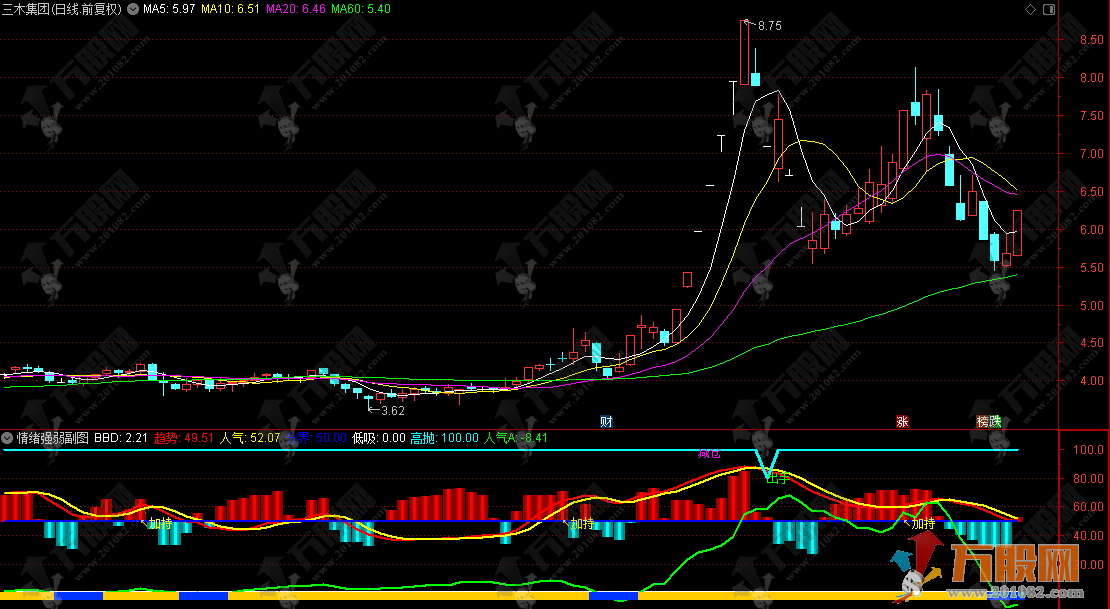Select the yellow MA10 indicator label
Image resolution: width=1110 pixels, height=609 pixels.
230,9
